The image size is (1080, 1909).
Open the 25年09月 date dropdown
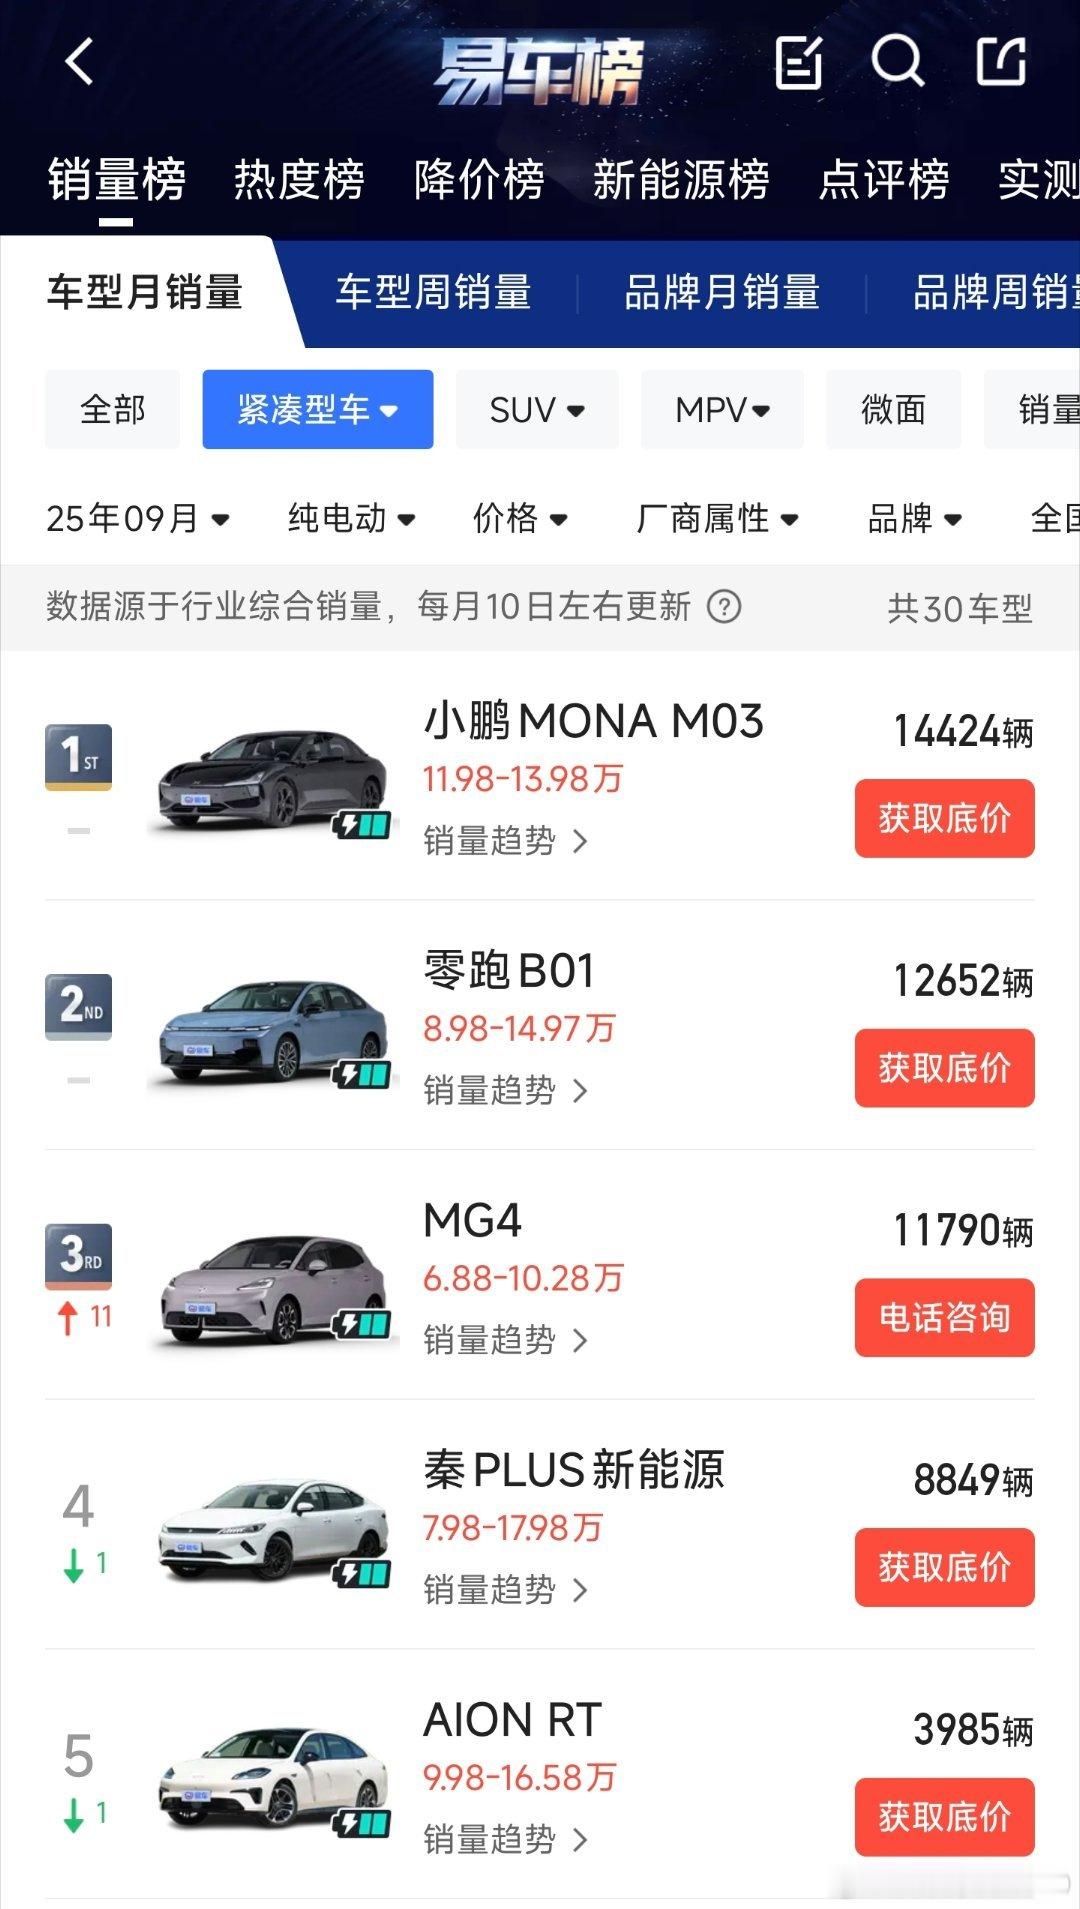(138, 518)
